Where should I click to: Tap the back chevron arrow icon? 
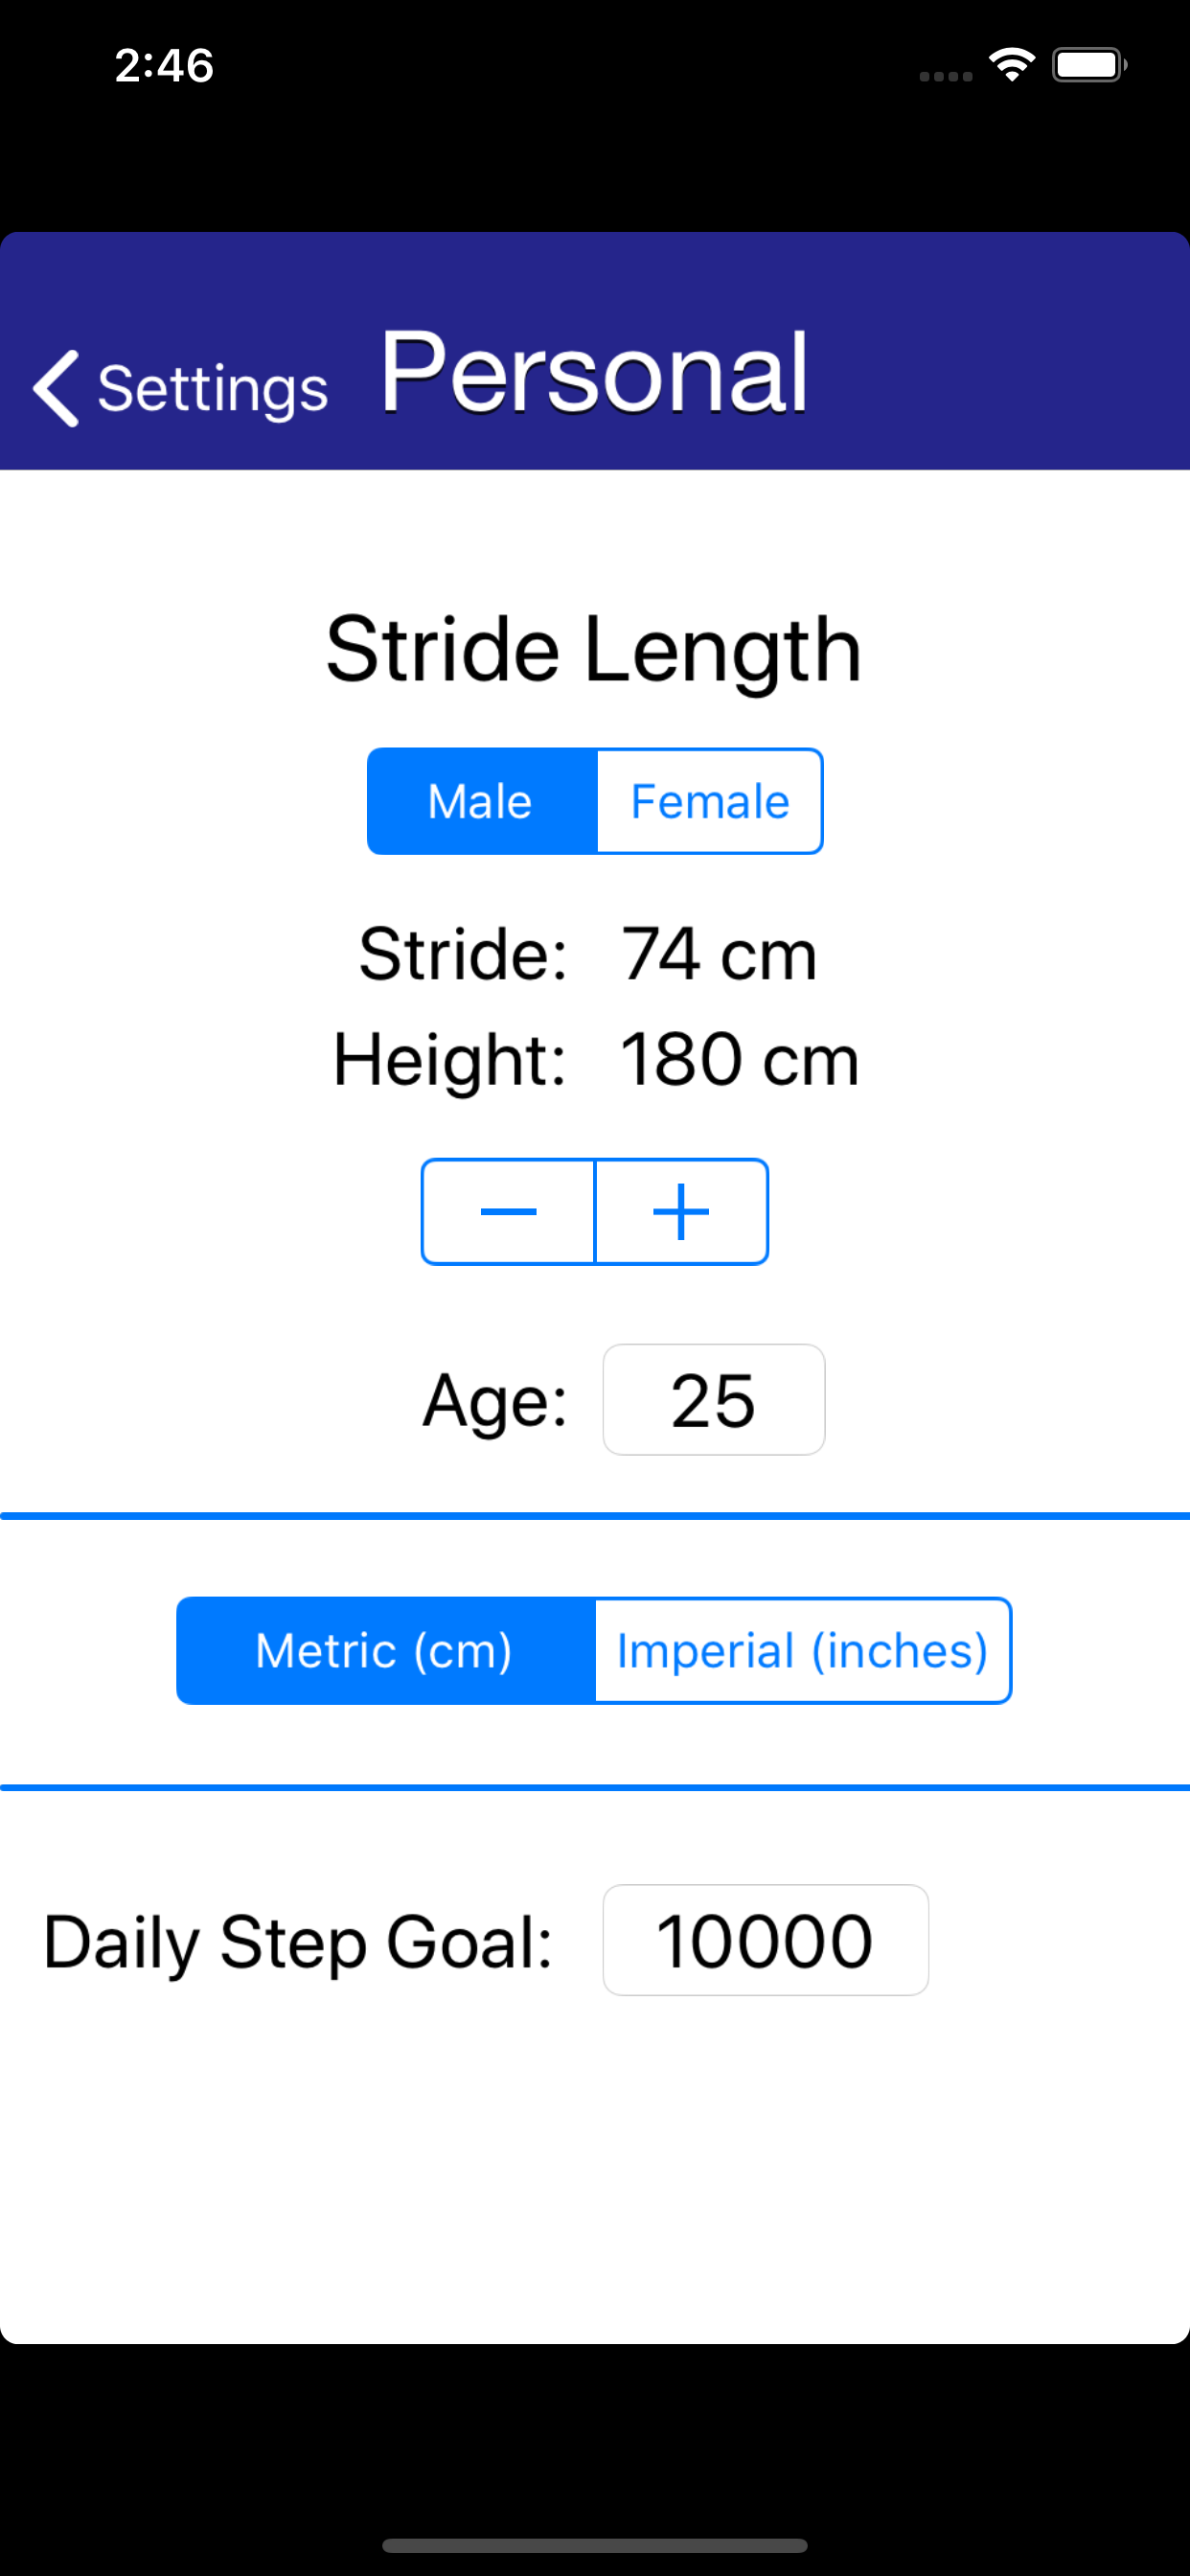coord(55,390)
